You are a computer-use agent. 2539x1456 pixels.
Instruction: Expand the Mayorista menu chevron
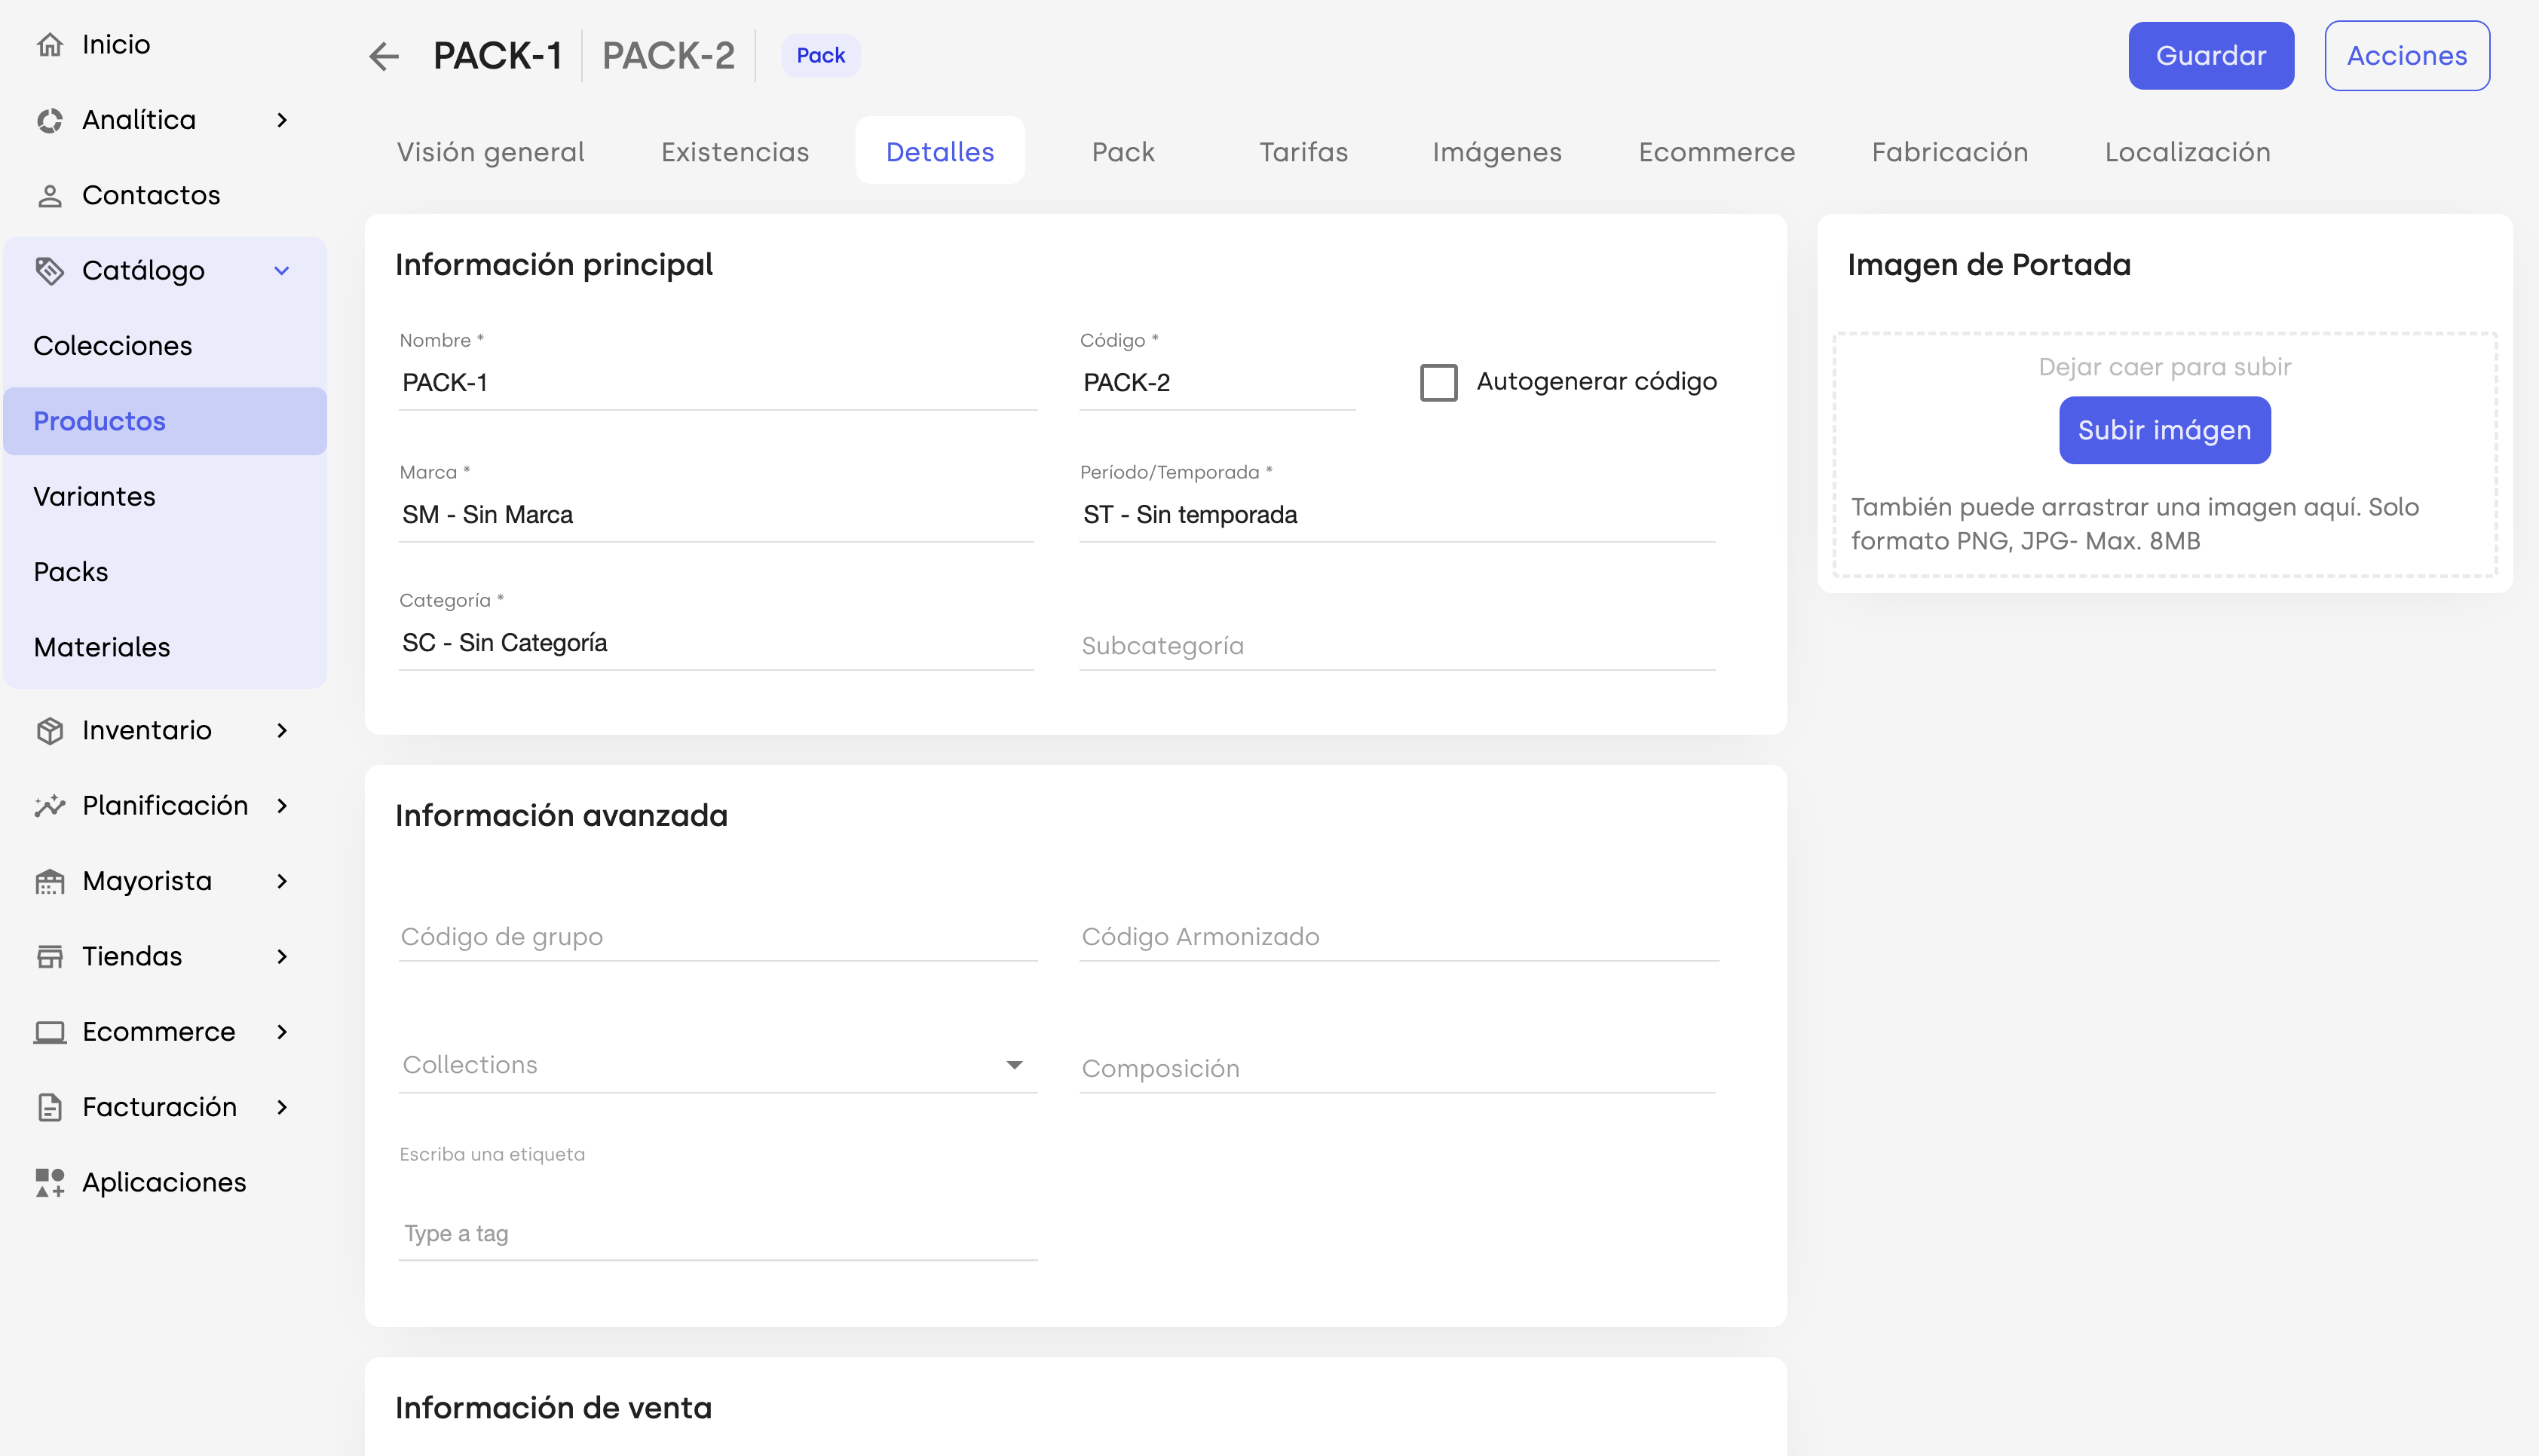(x=282, y=881)
